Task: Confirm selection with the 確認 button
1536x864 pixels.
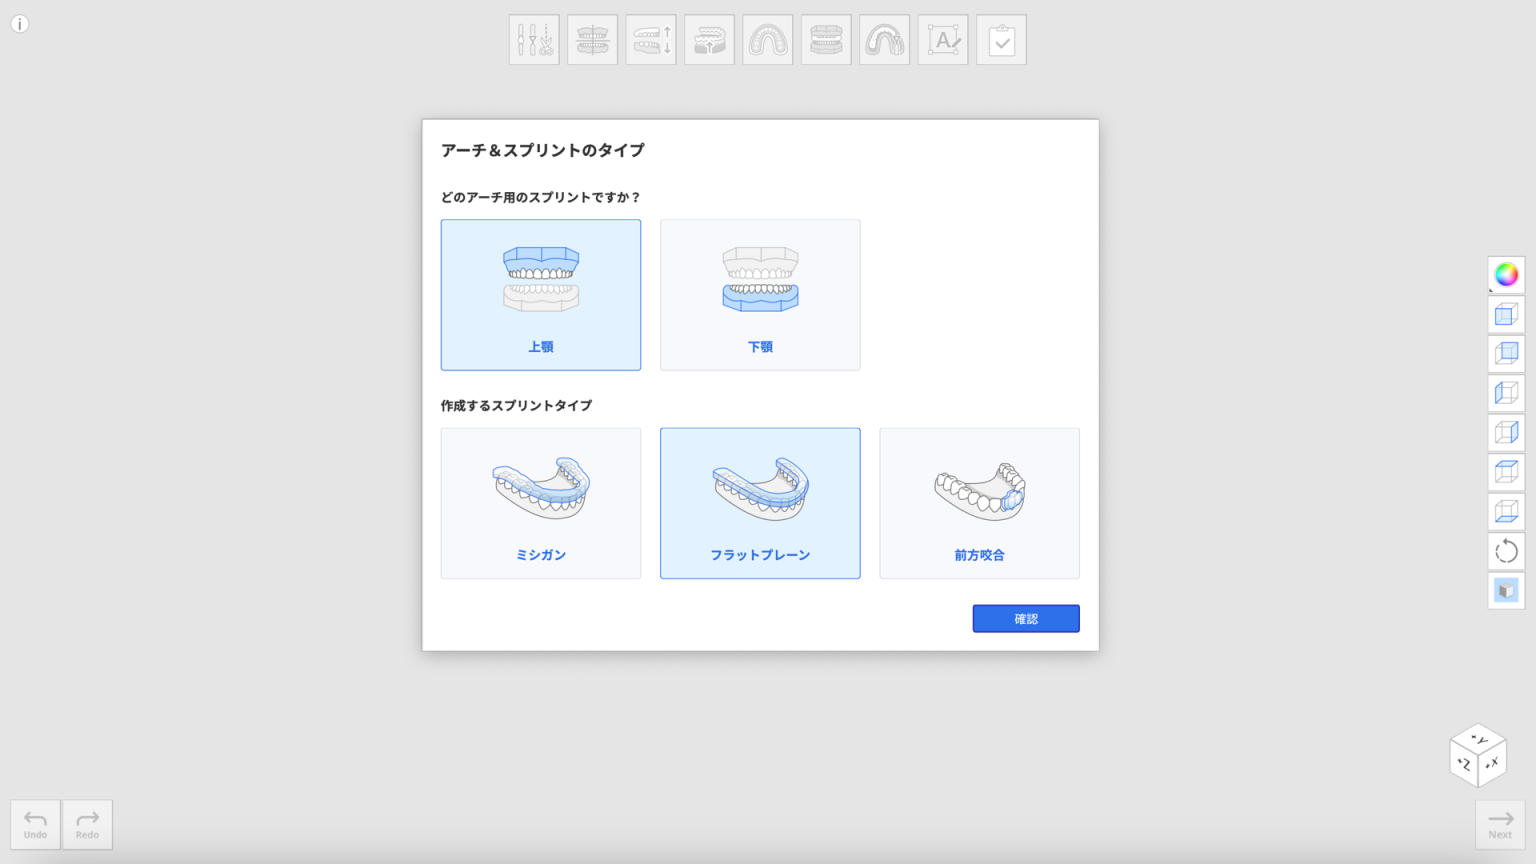Action: pyautogui.click(x=1025, y=618)
